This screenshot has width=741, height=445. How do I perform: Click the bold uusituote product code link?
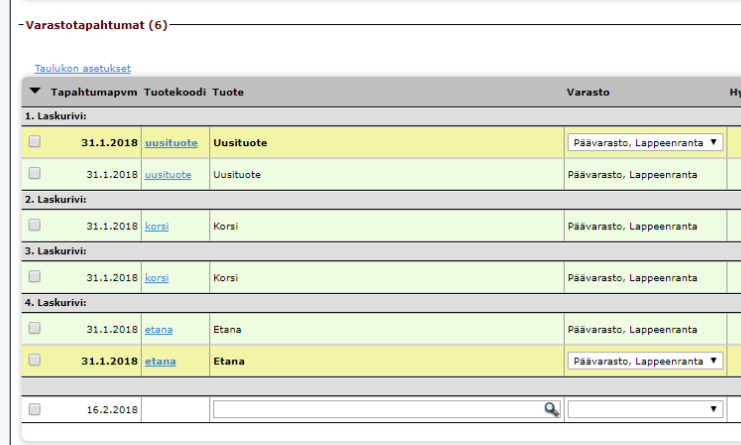pos(171,143)
